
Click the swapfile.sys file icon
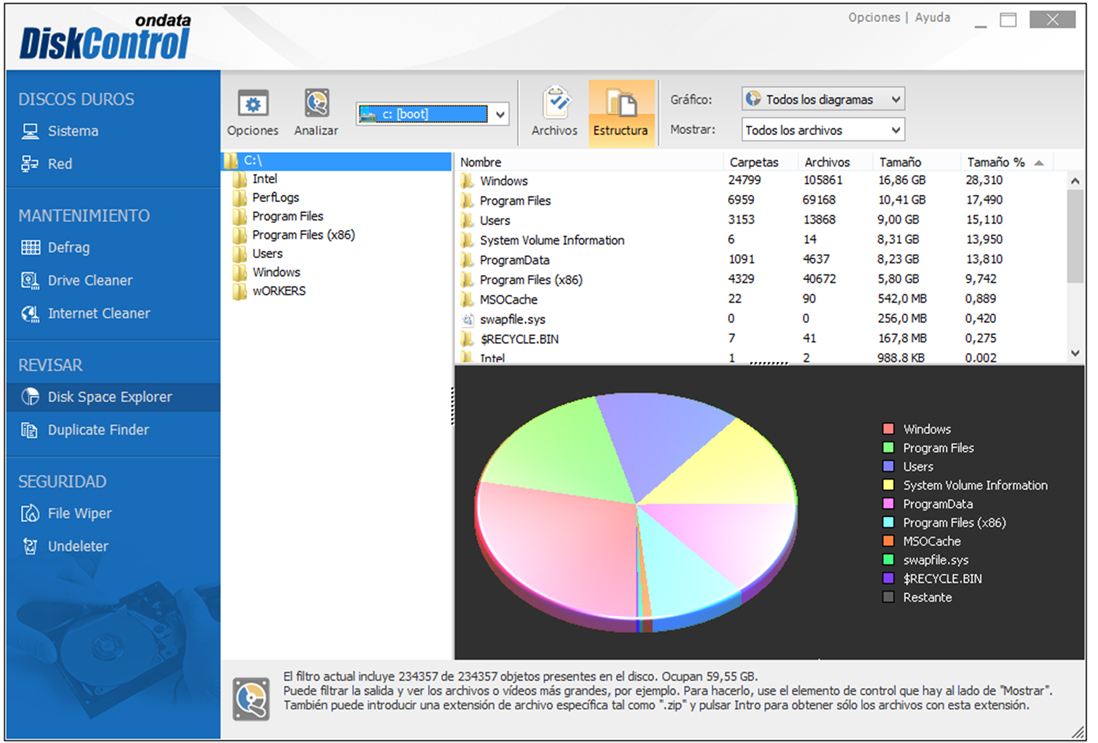click(468, 319)
